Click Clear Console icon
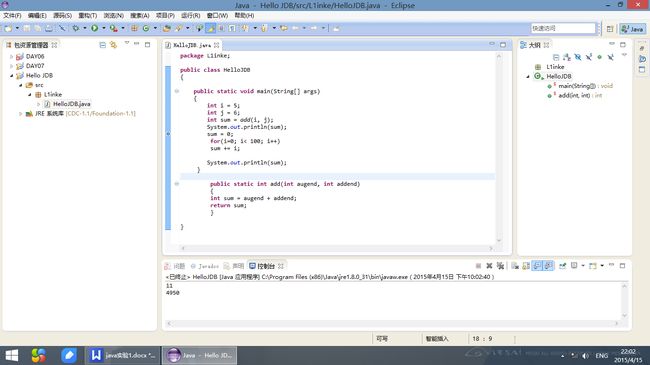The image size is (650, 365). pyautogui.click(x=515, y=266)
